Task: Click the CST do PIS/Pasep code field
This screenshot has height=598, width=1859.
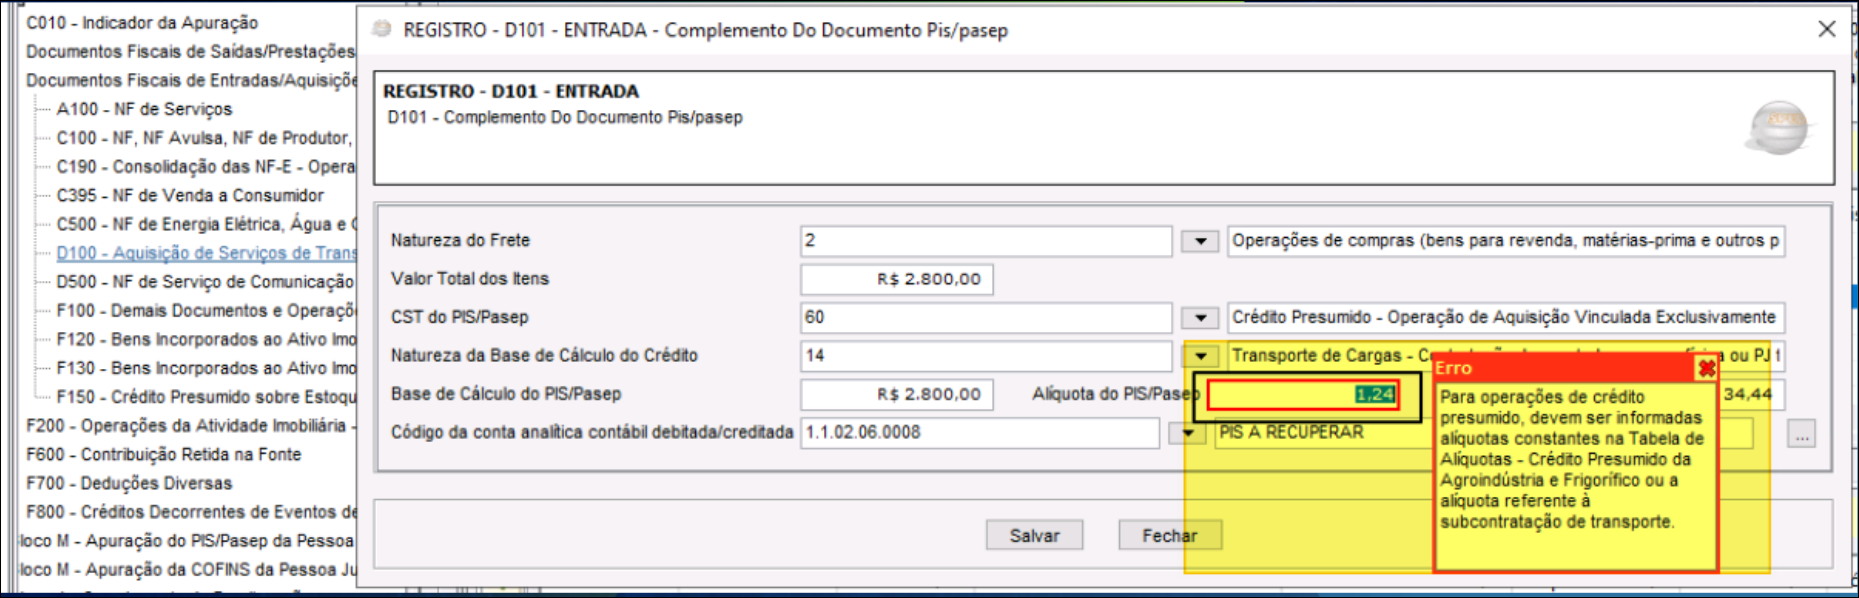Action: (986, 318)
